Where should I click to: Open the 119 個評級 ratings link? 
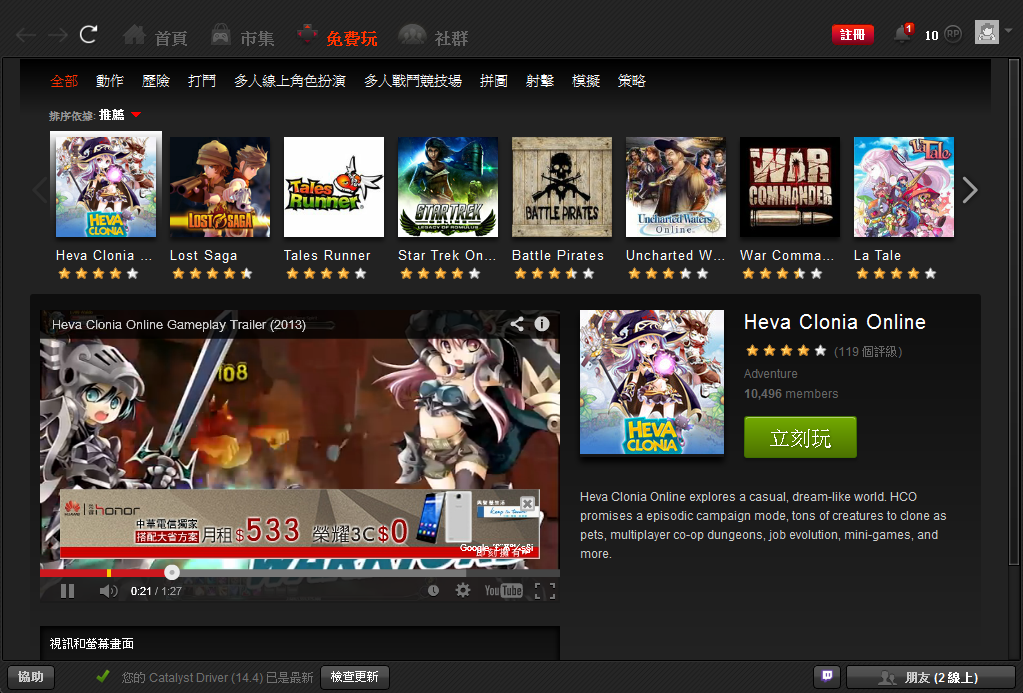pyautogui.click(x=868, y=352)
